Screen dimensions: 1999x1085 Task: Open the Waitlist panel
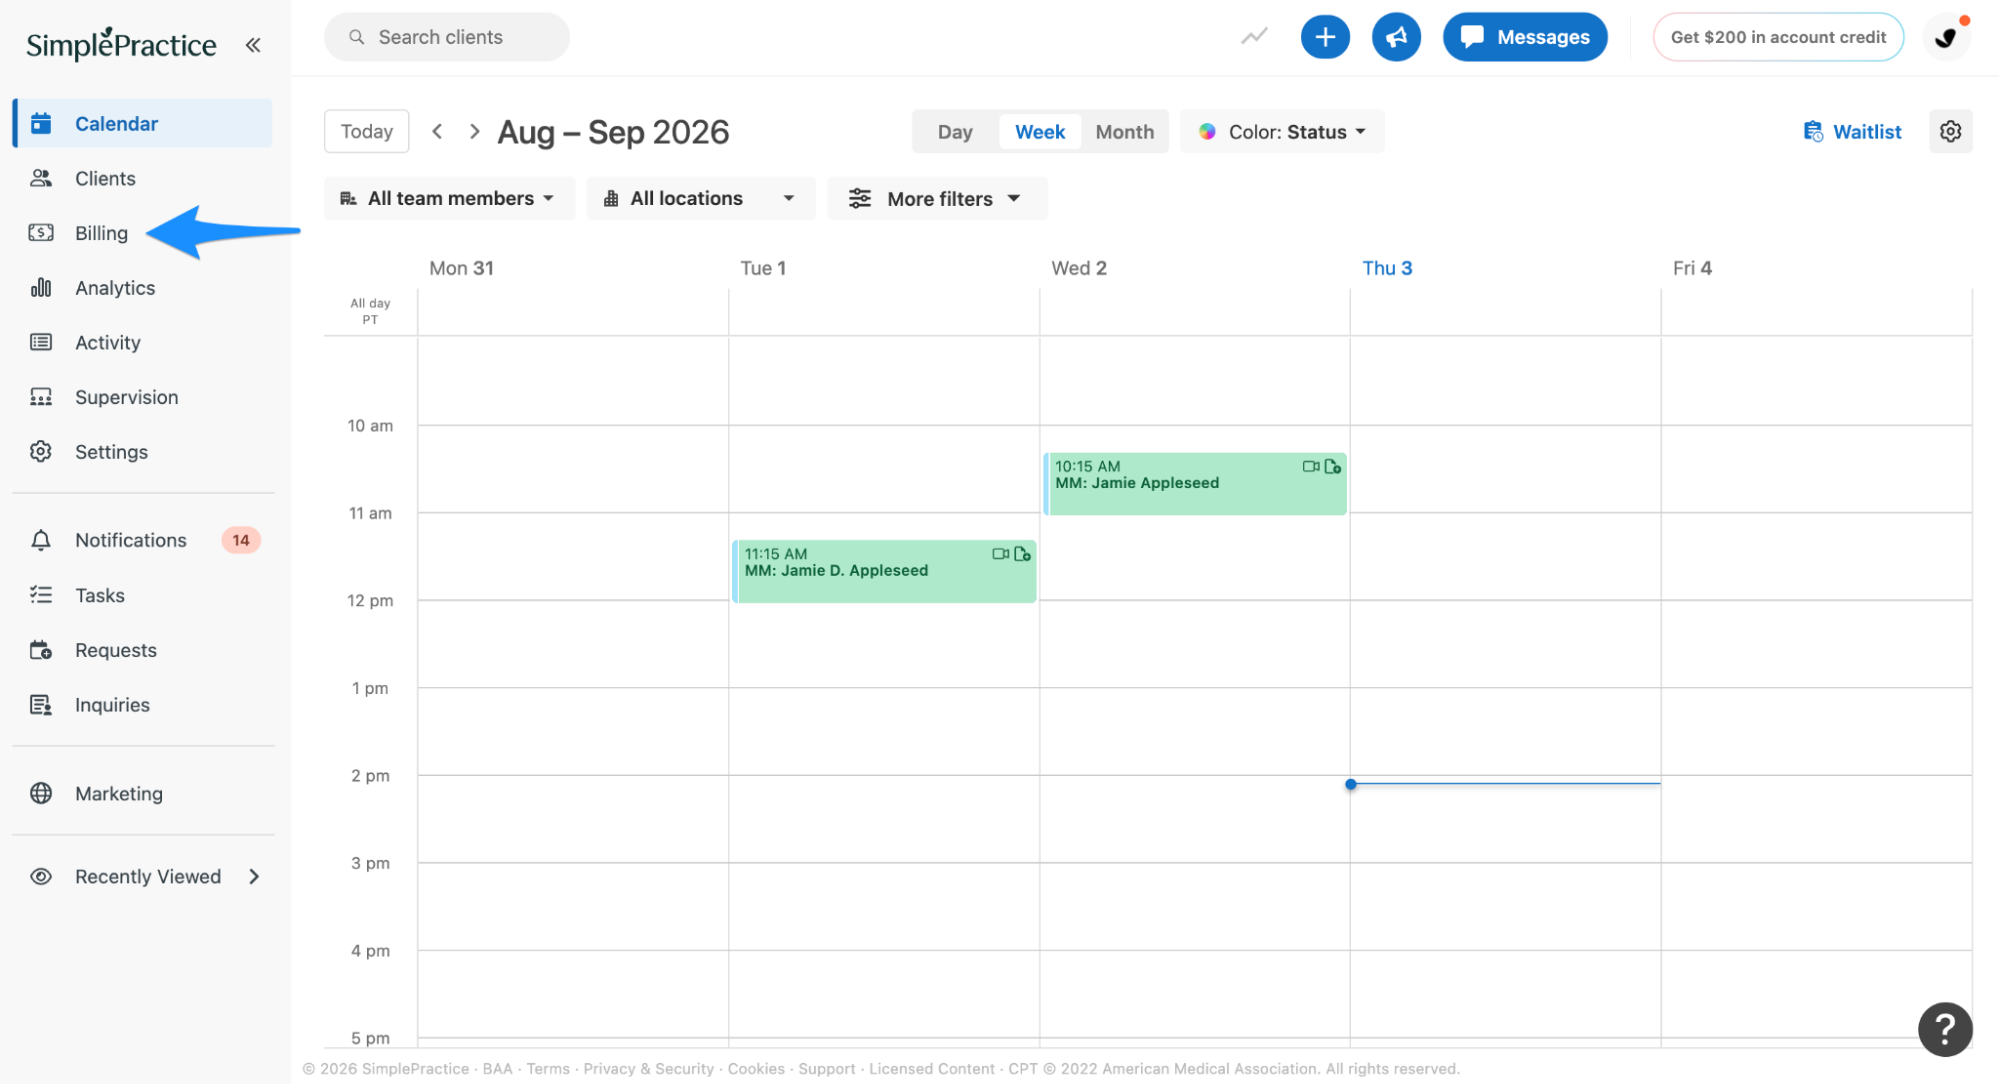pos(1852,131)
